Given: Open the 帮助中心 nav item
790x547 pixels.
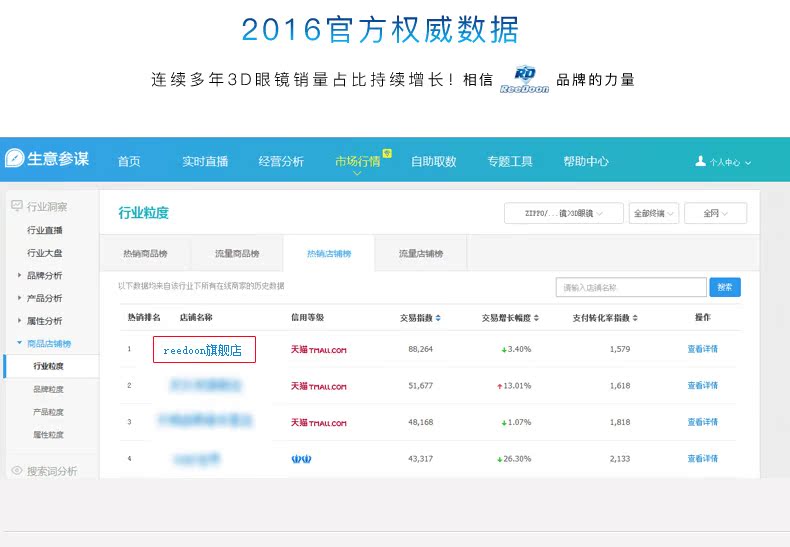Looking at the screenshot, I should click(x=586, y=161).
